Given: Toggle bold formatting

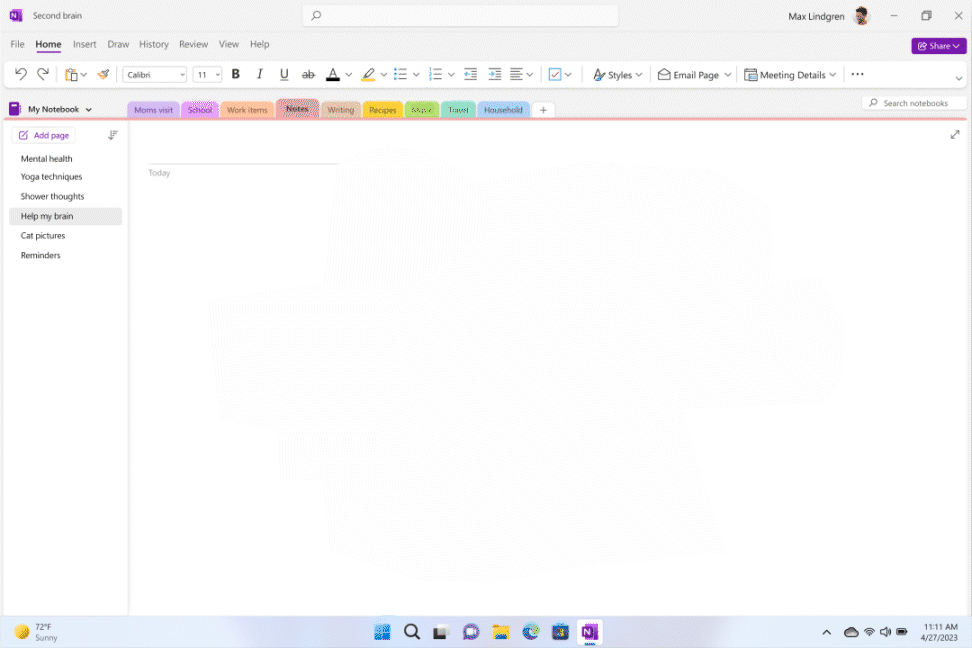Looking at the screenshot, I should [236, 74].
